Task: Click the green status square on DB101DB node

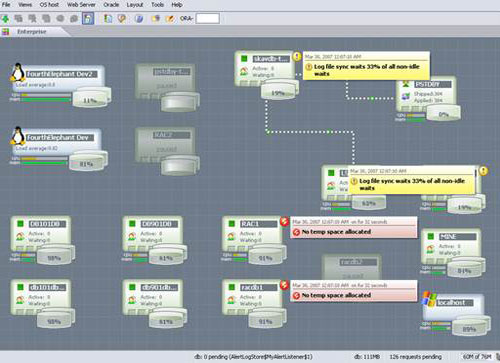Action: (20, 223)
